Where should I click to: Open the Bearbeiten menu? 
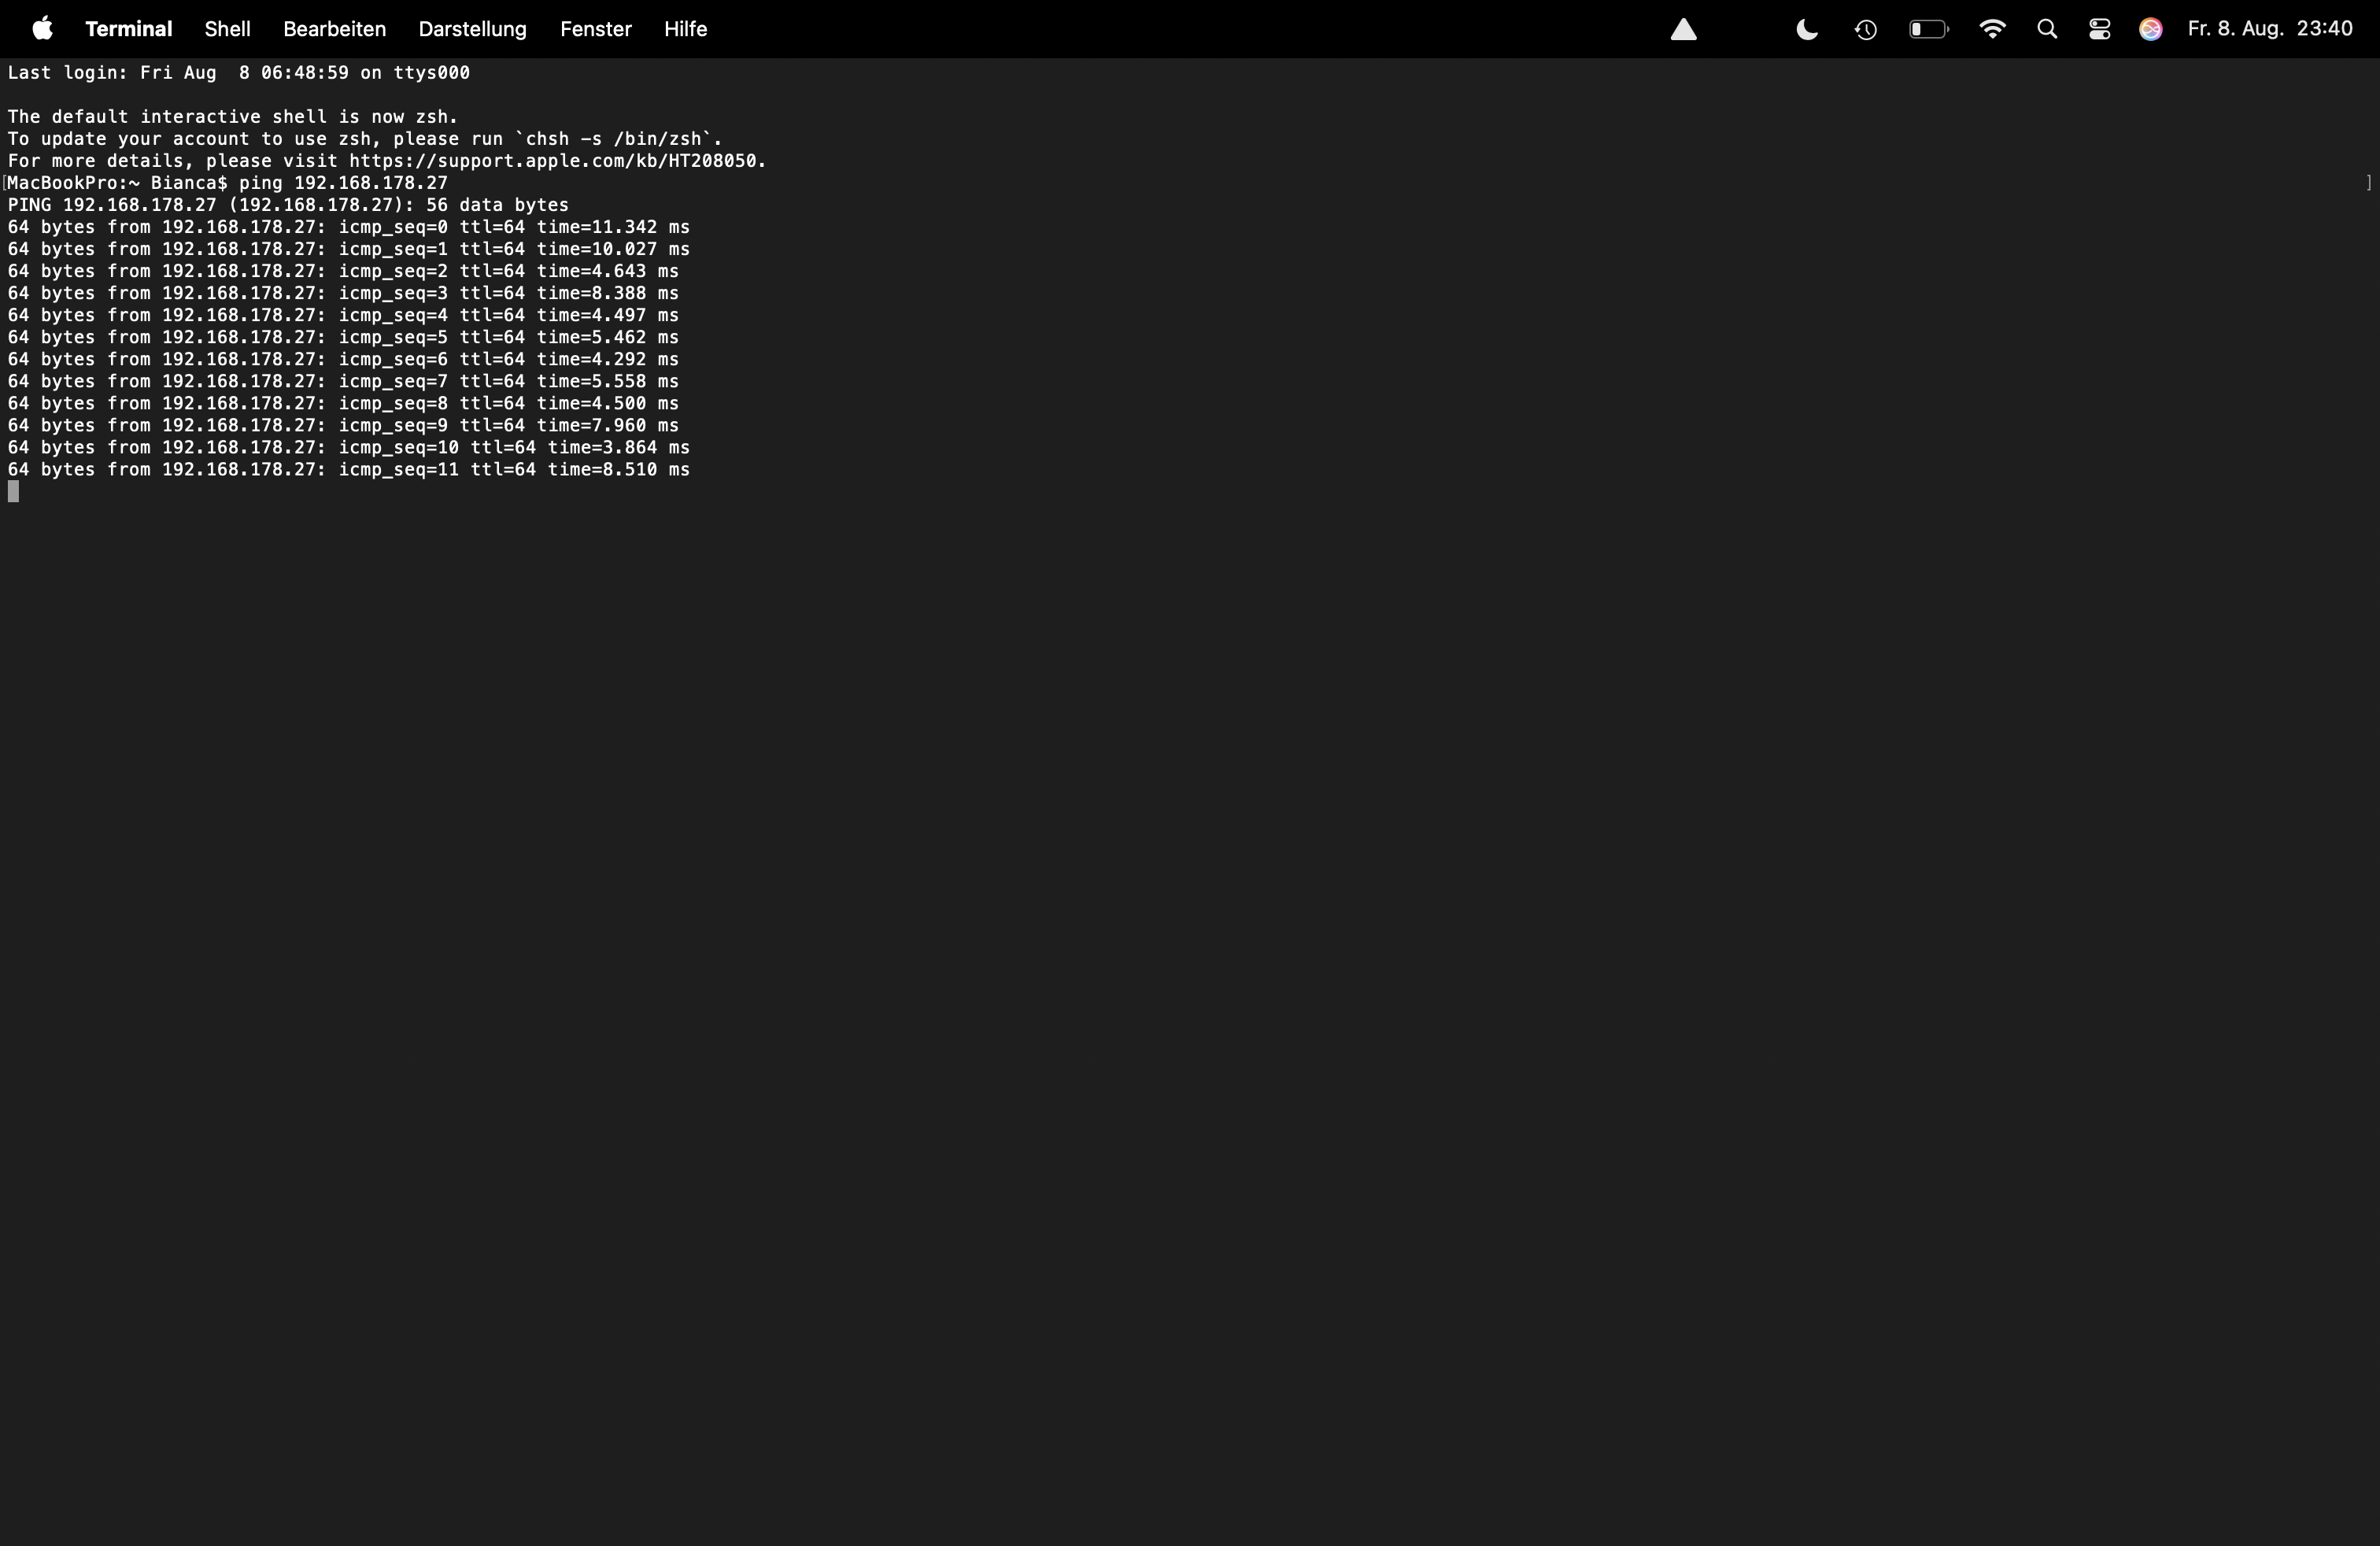[x=334, y=29]
